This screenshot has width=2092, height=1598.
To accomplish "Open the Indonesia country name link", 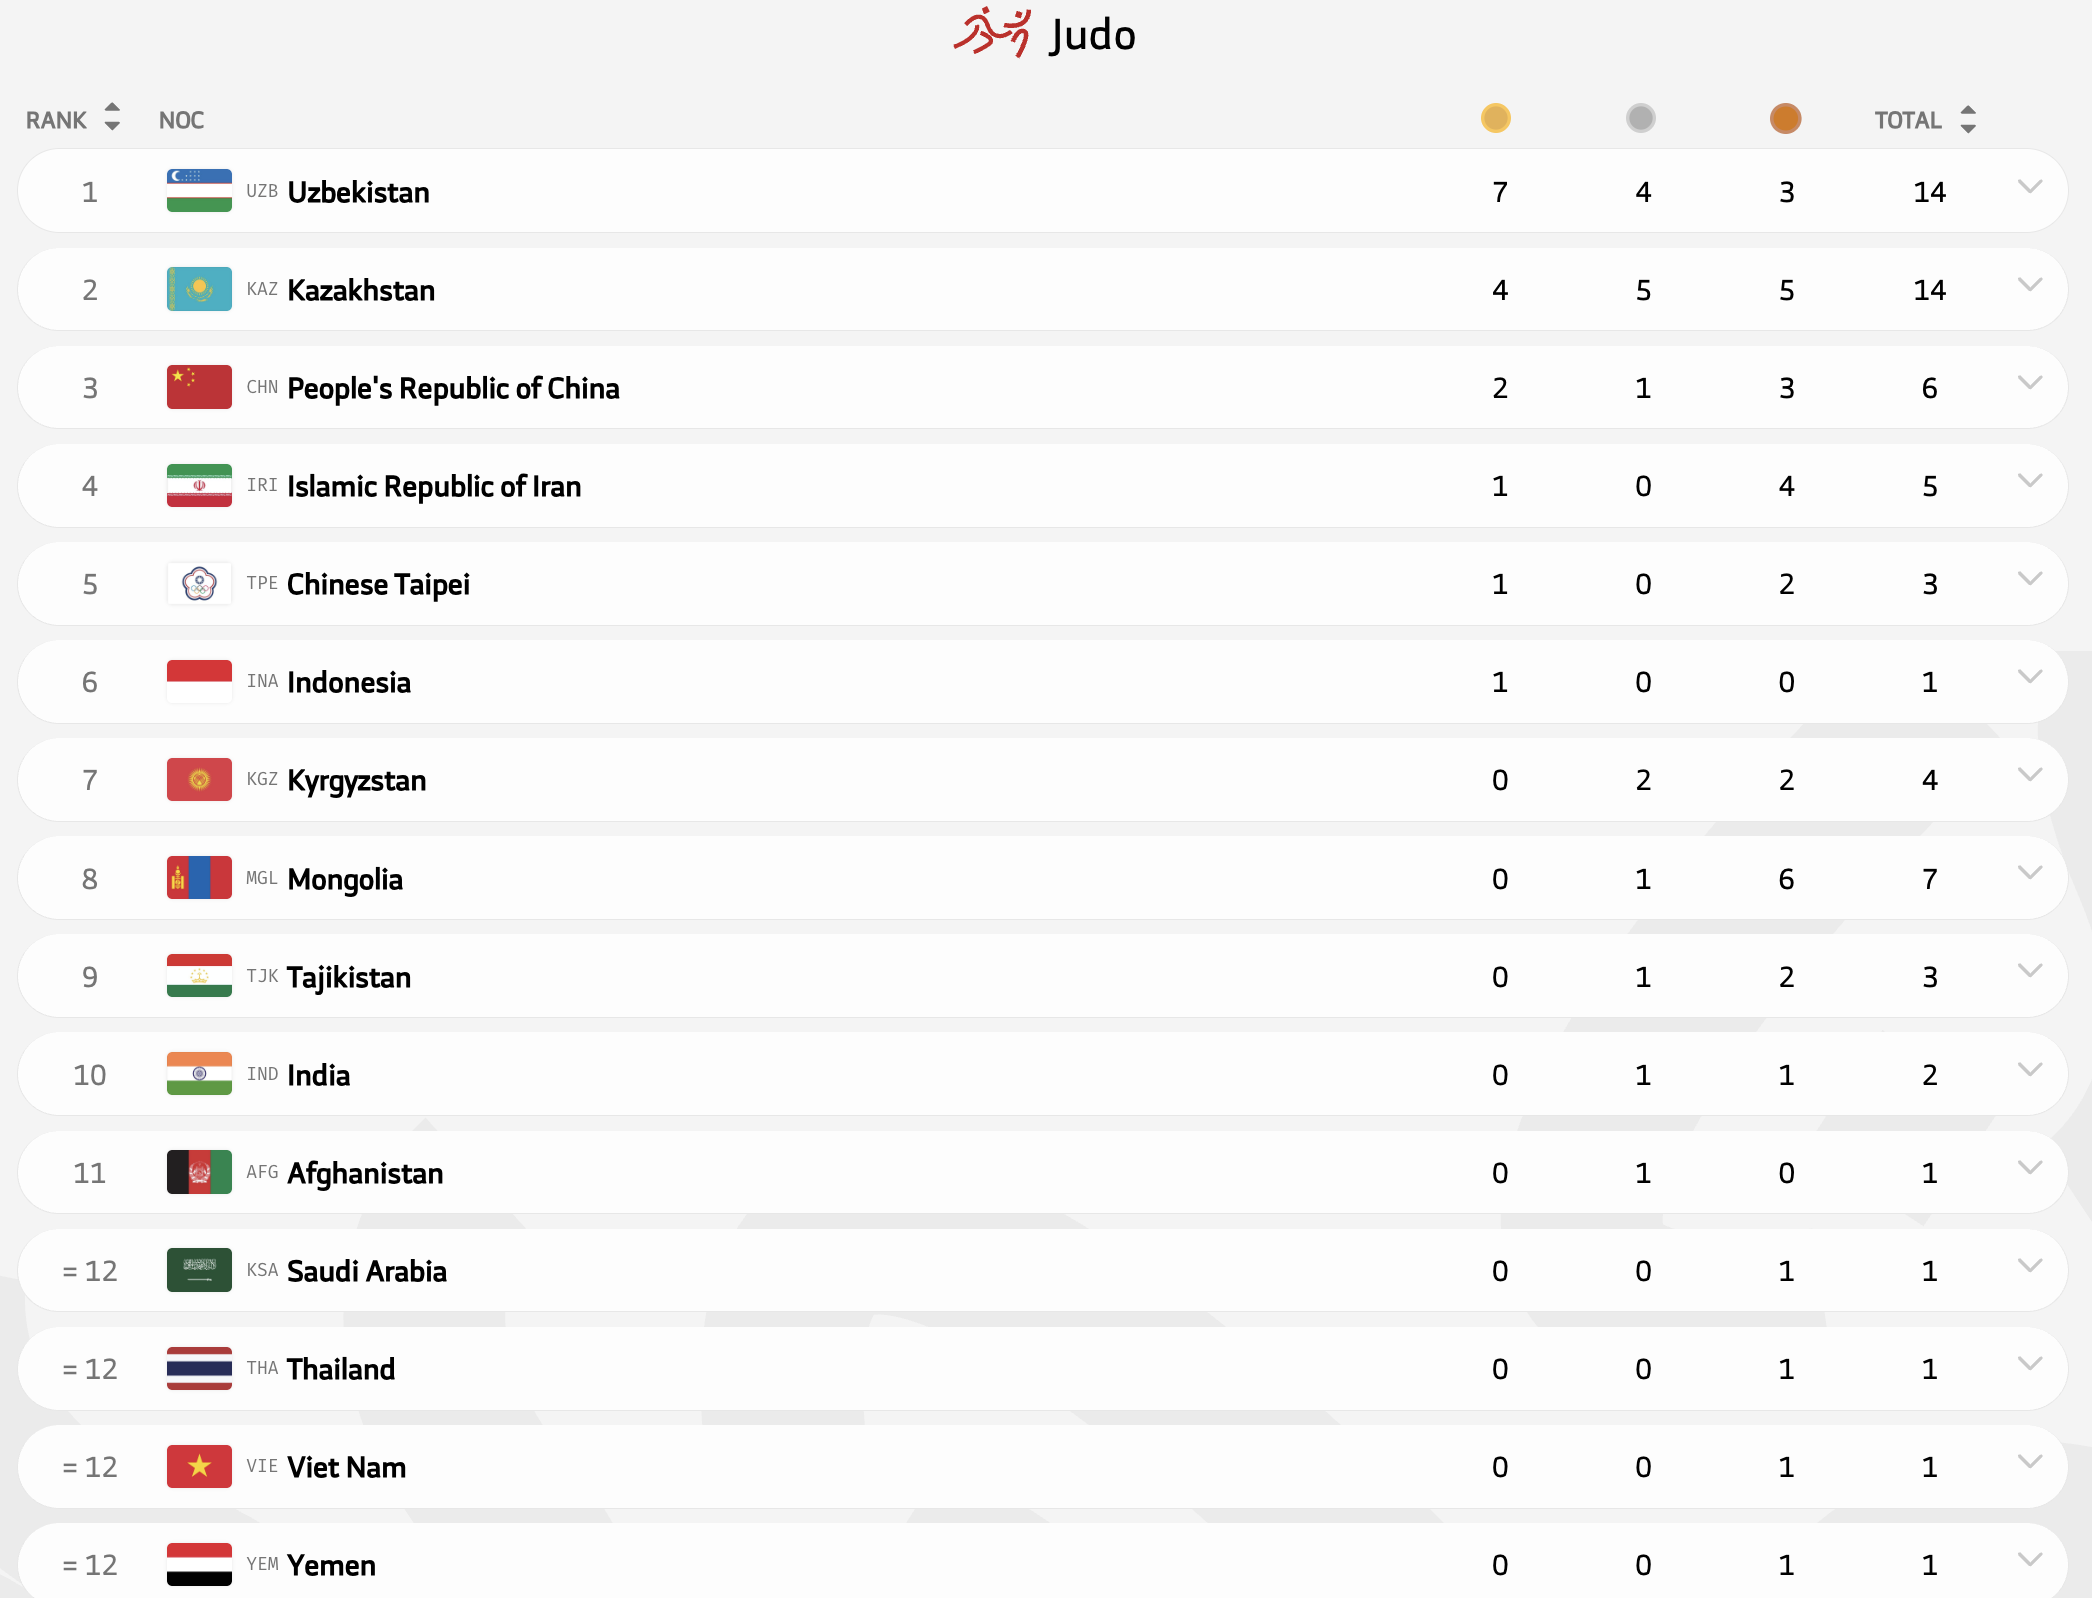I will pyautogui.click(x=348, y=682).
